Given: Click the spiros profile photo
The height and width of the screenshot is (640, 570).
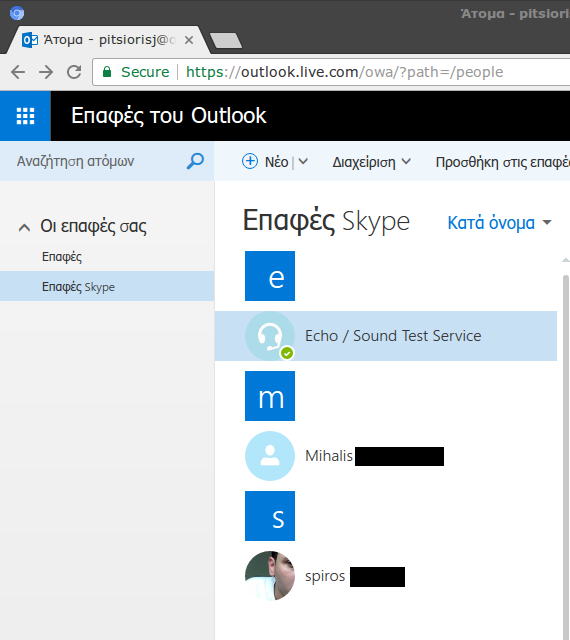Looking at the screenshot, I should tap(270, 576).
